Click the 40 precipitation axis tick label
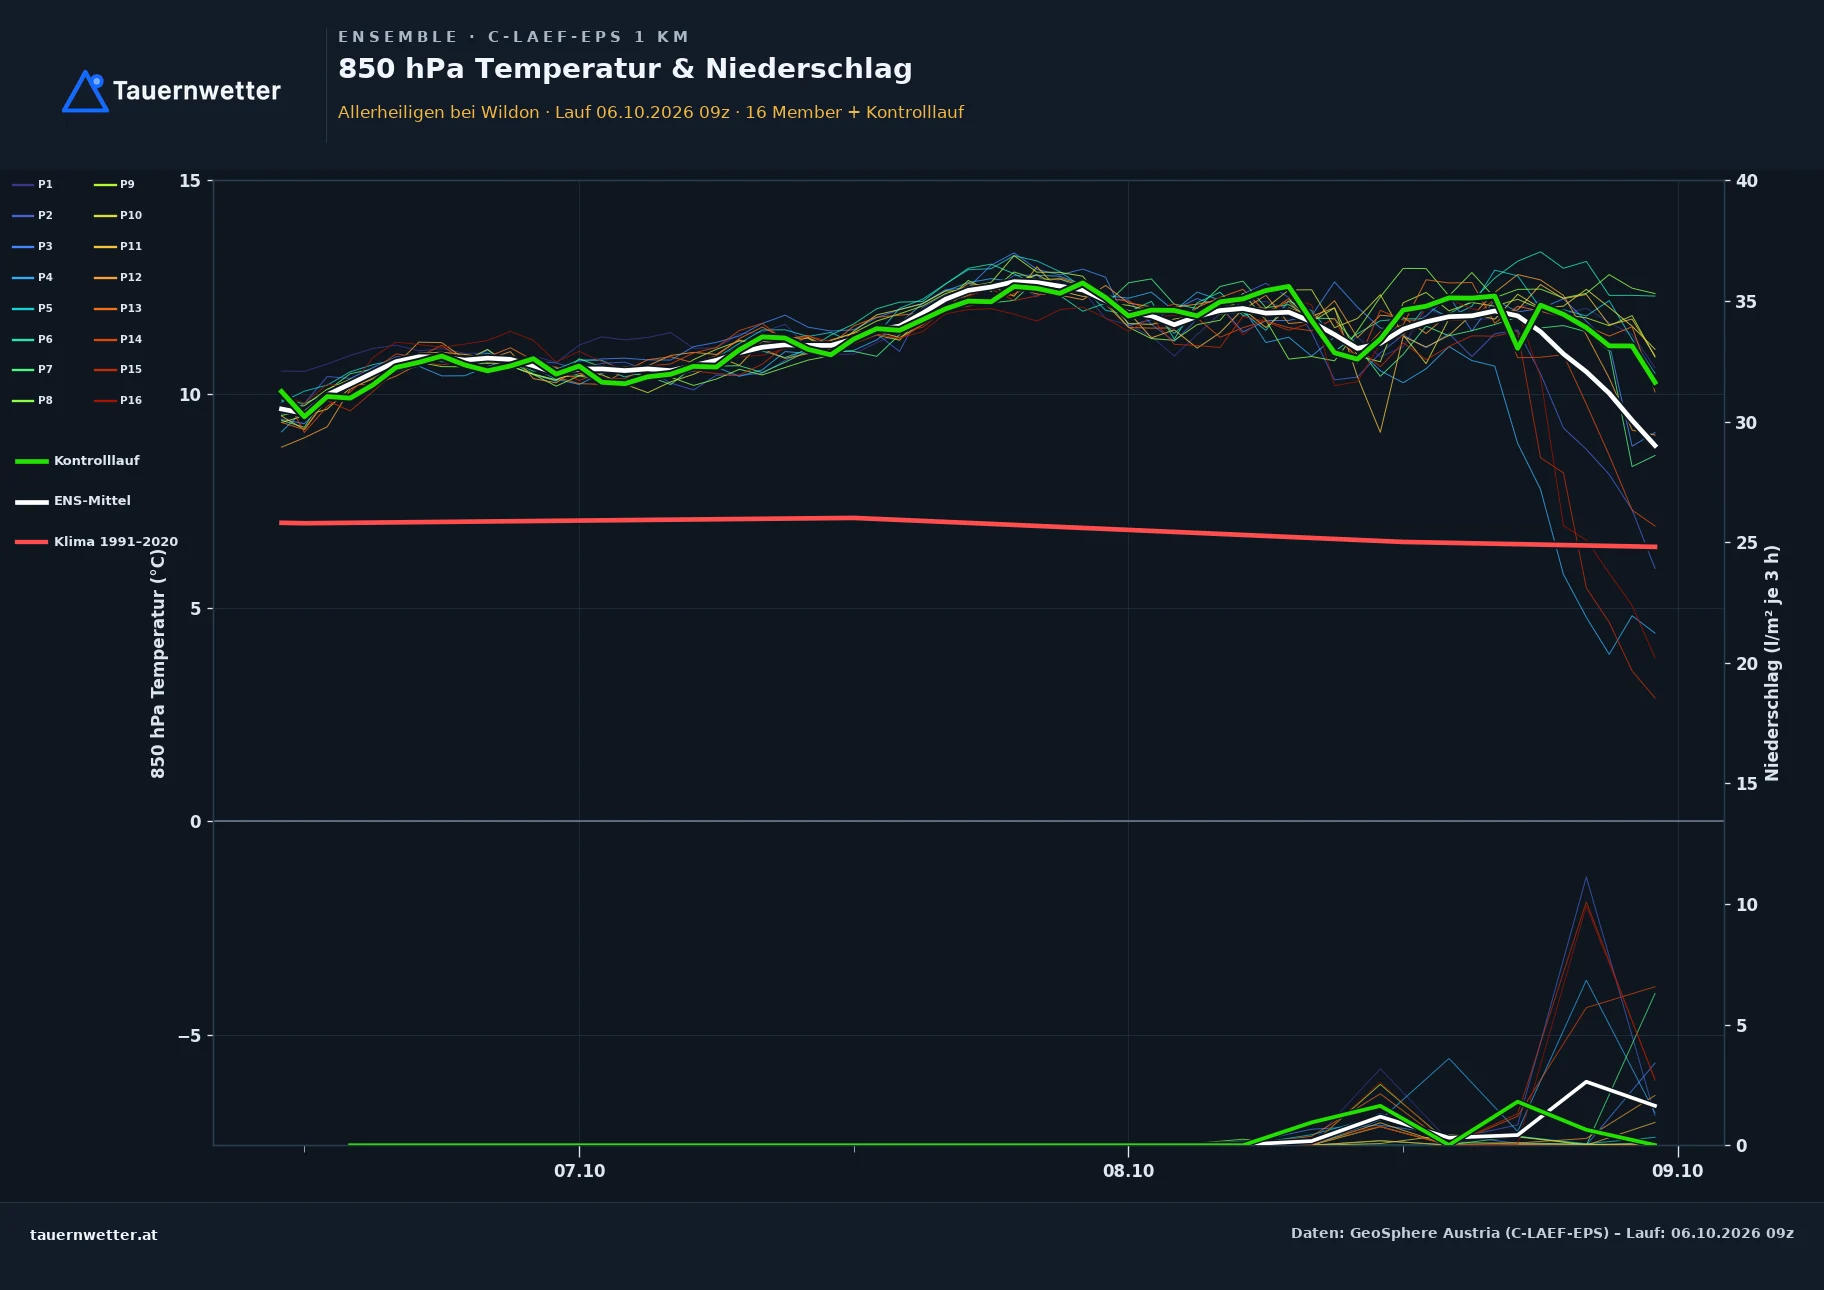The image size is (1824, 1290). pos(1747,181)
